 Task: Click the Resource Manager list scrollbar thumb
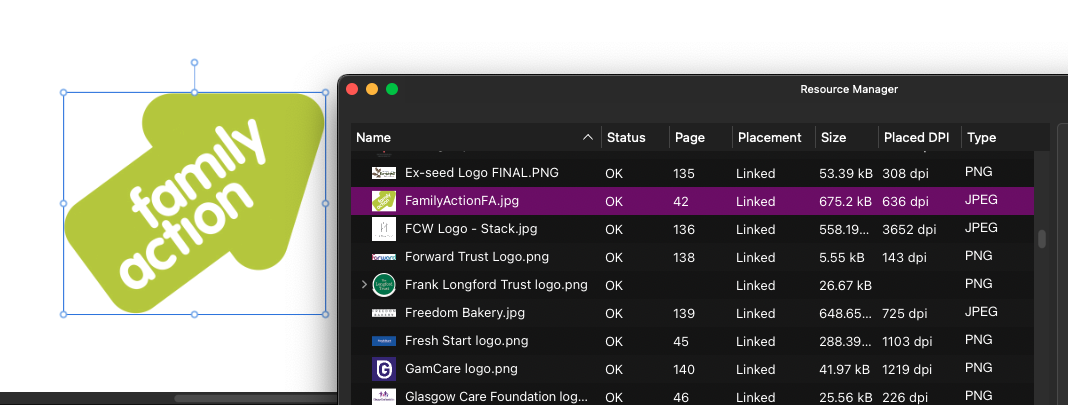1041,239
